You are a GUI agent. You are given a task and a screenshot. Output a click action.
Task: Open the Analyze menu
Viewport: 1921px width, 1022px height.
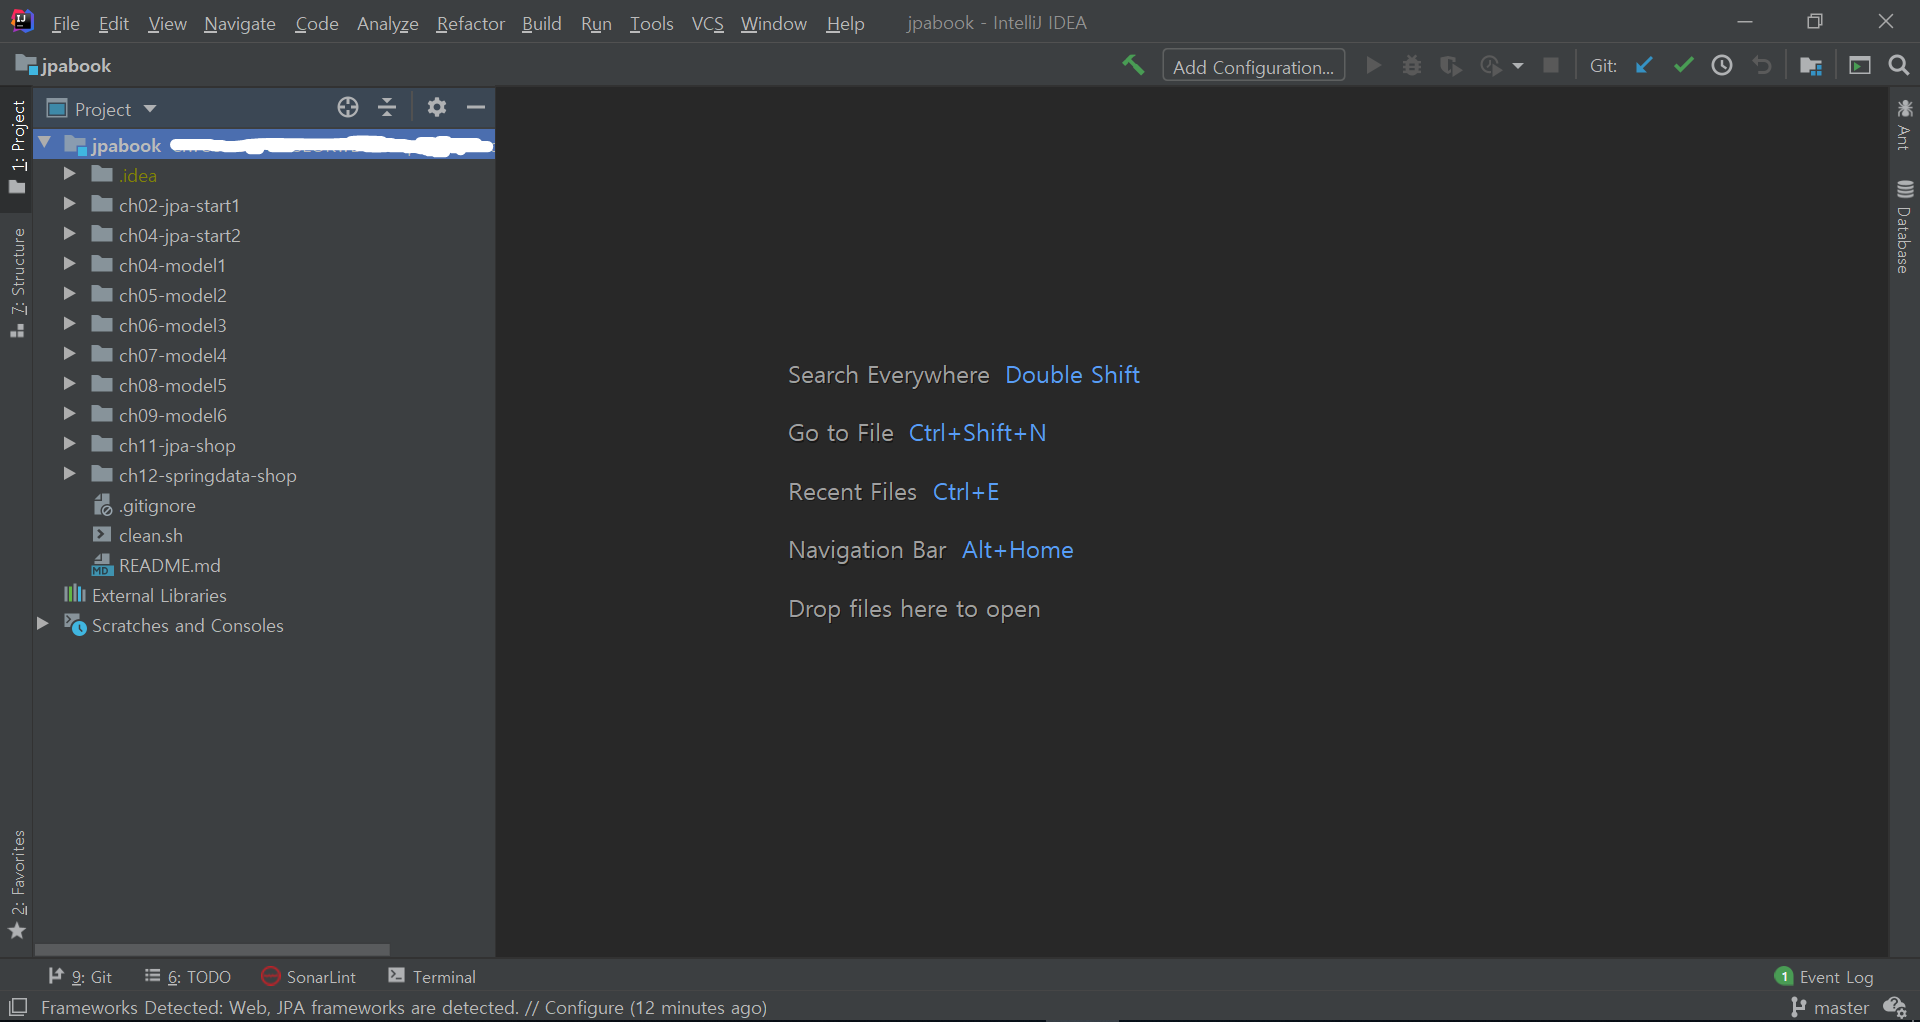click(x=387, y=23)
